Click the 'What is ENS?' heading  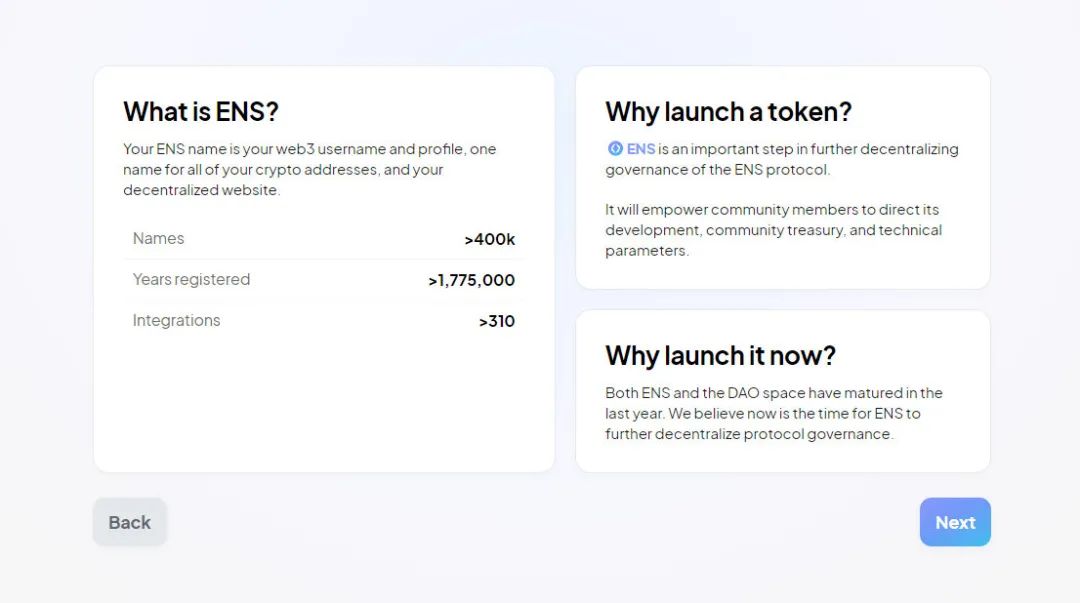tap(201, 111)
